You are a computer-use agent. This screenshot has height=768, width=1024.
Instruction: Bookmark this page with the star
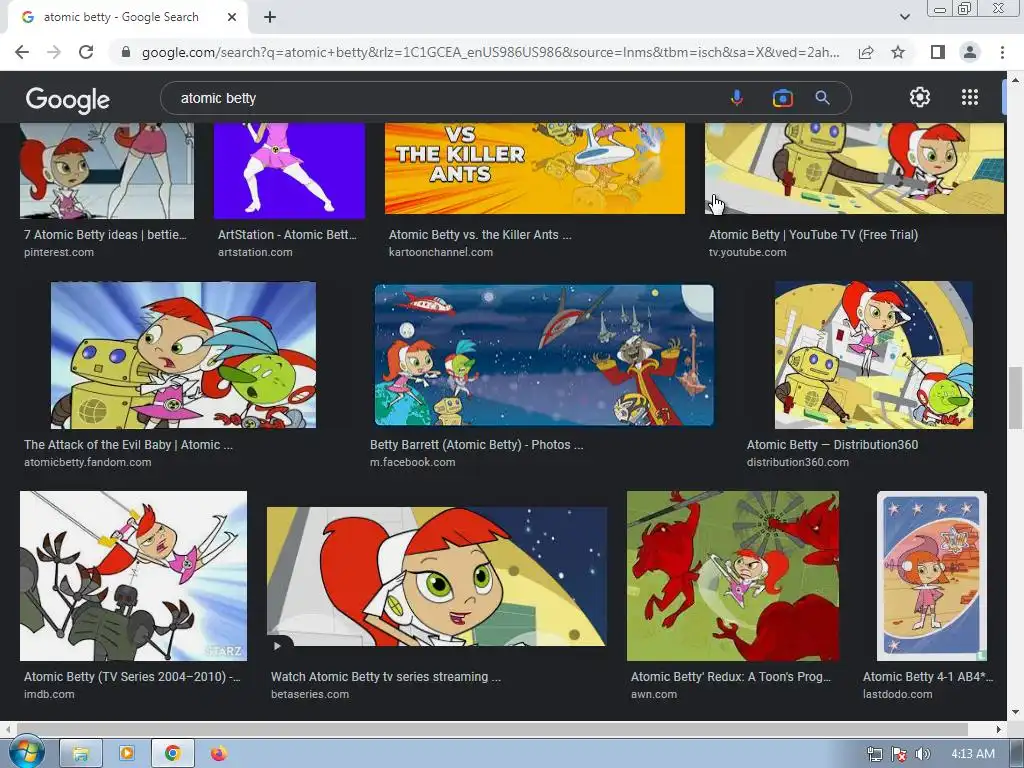click(x=898, y=52)
